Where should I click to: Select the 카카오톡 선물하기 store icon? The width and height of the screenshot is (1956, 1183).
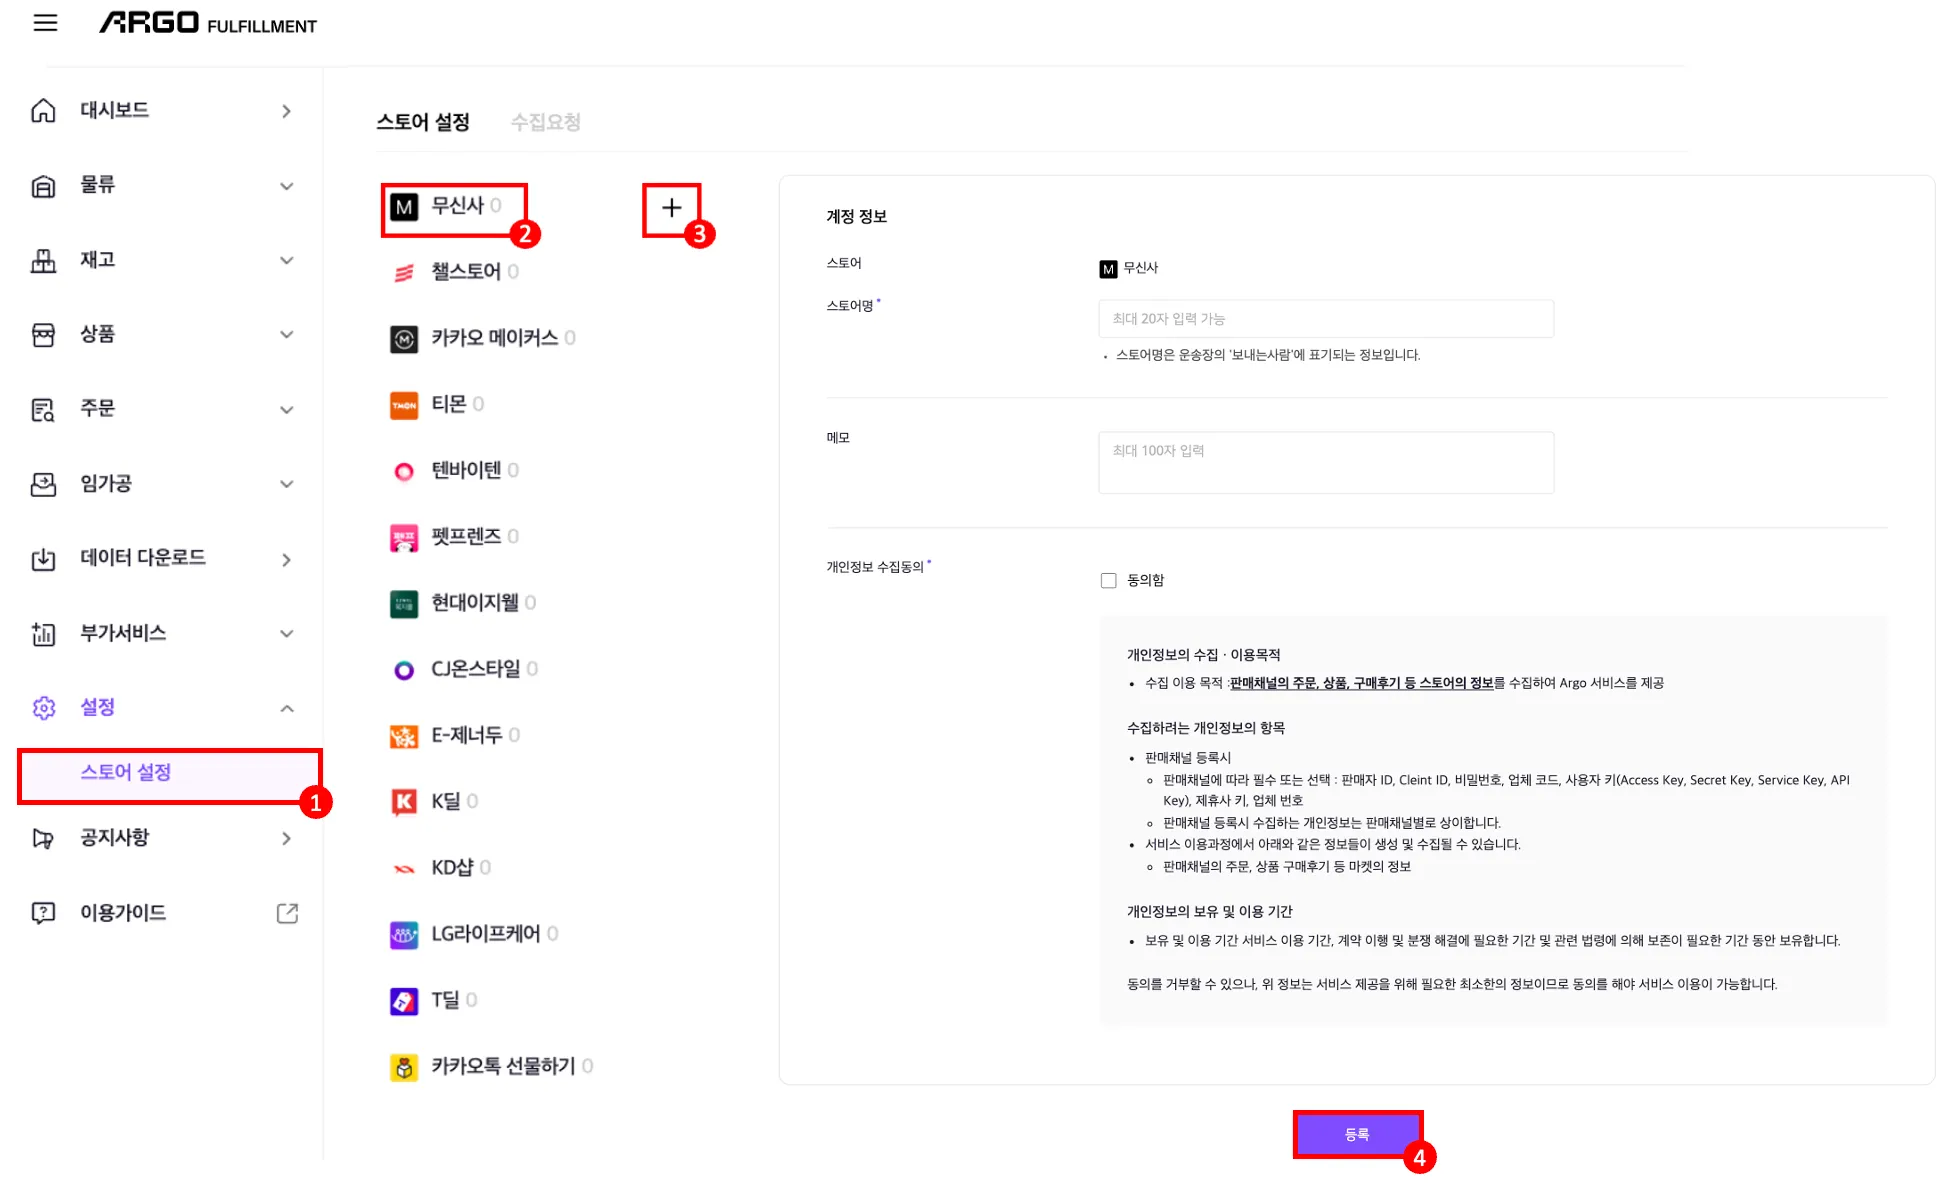click(x=404, y=1068)
